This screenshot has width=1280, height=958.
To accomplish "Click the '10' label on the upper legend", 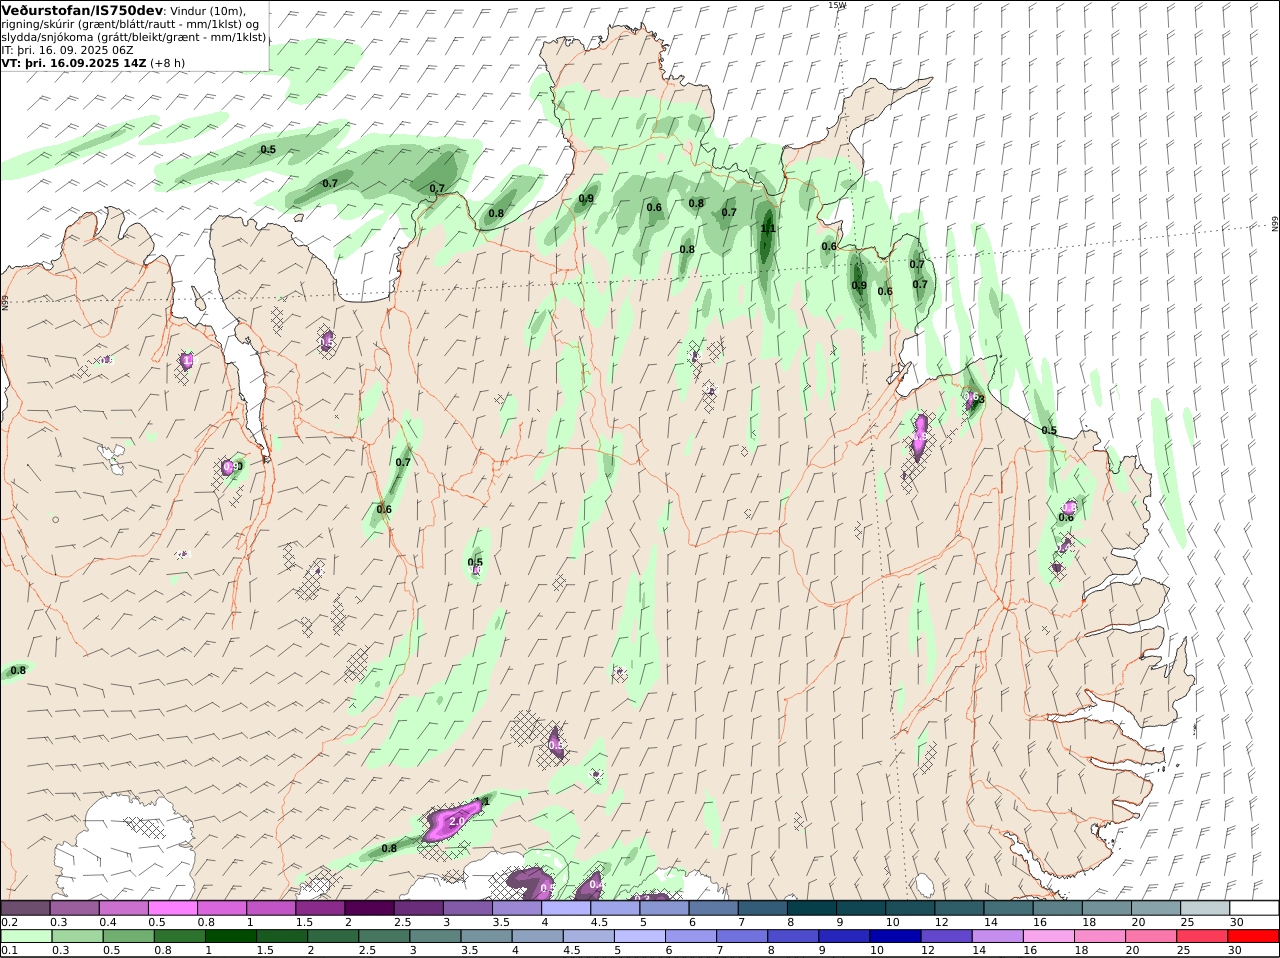I will click(x=892, y=922).
